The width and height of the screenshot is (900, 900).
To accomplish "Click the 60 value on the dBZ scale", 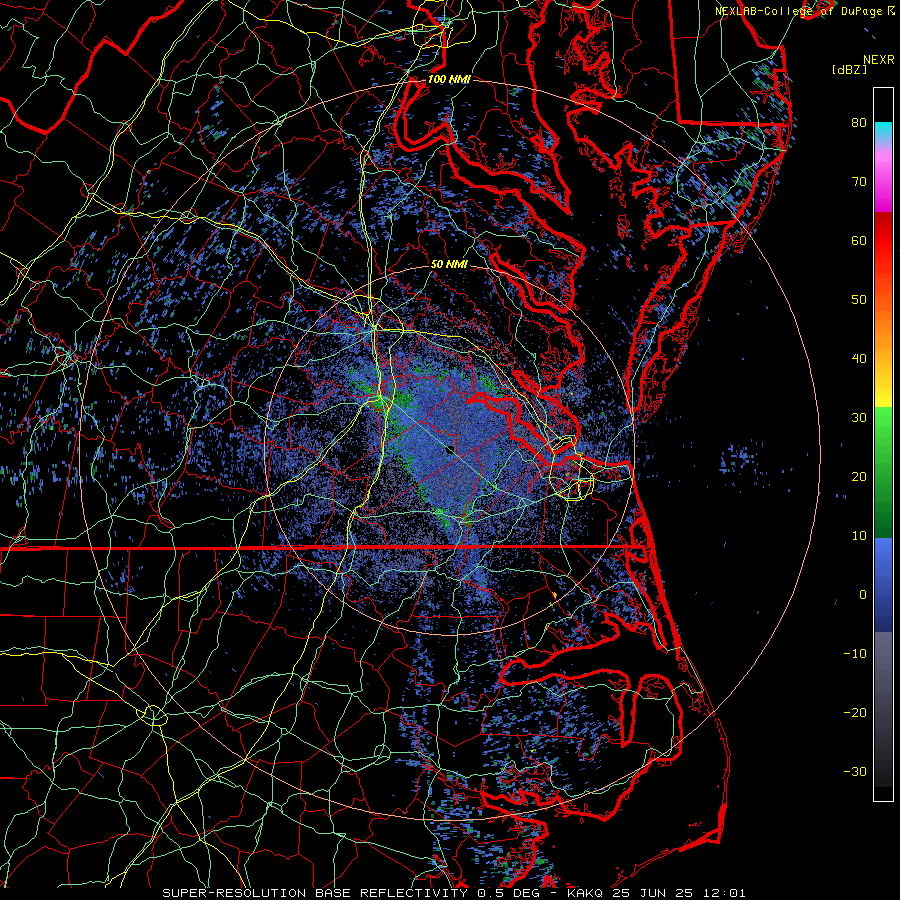I will (859, 240).
